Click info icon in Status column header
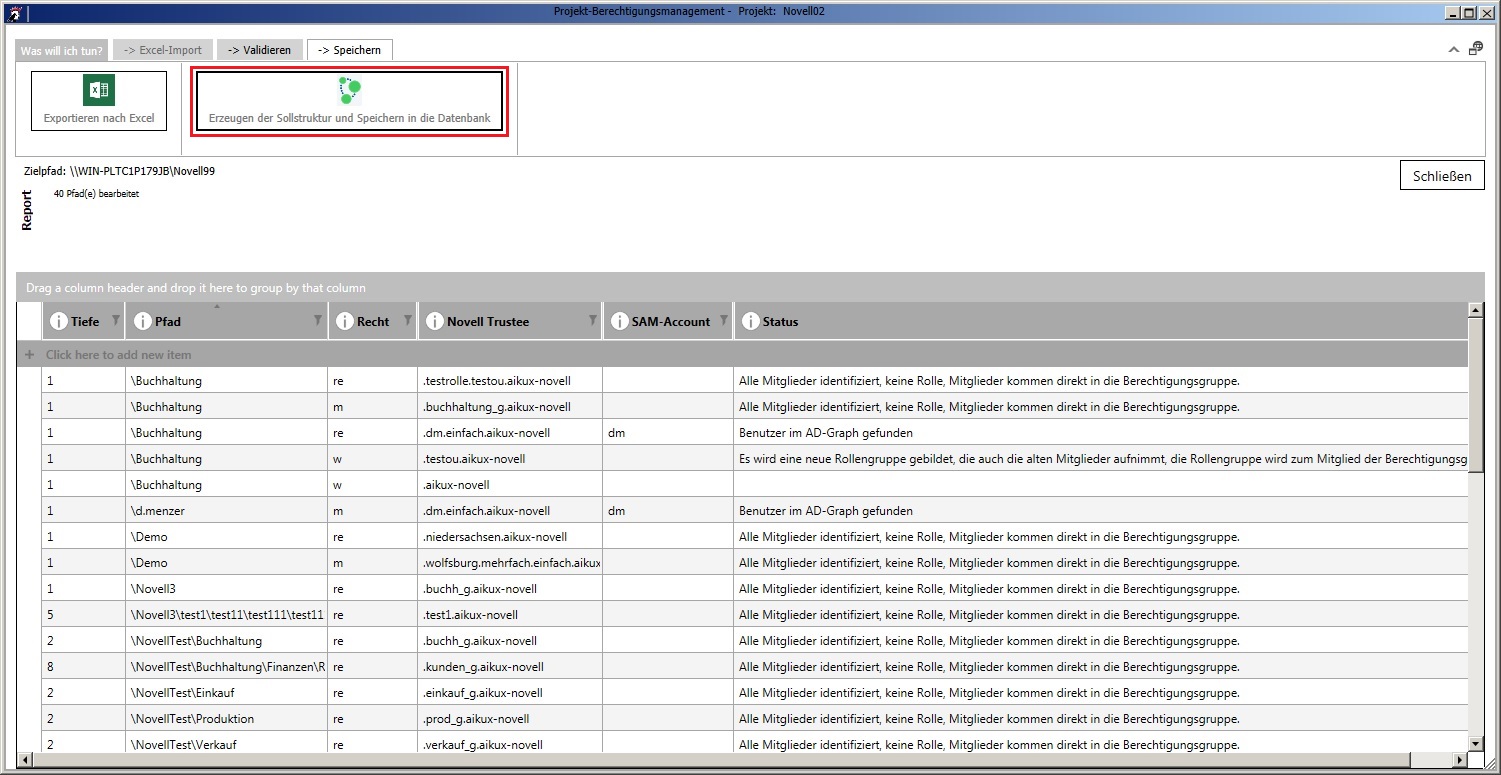This screenshot has height=775, width=1501. pos(750,321)
